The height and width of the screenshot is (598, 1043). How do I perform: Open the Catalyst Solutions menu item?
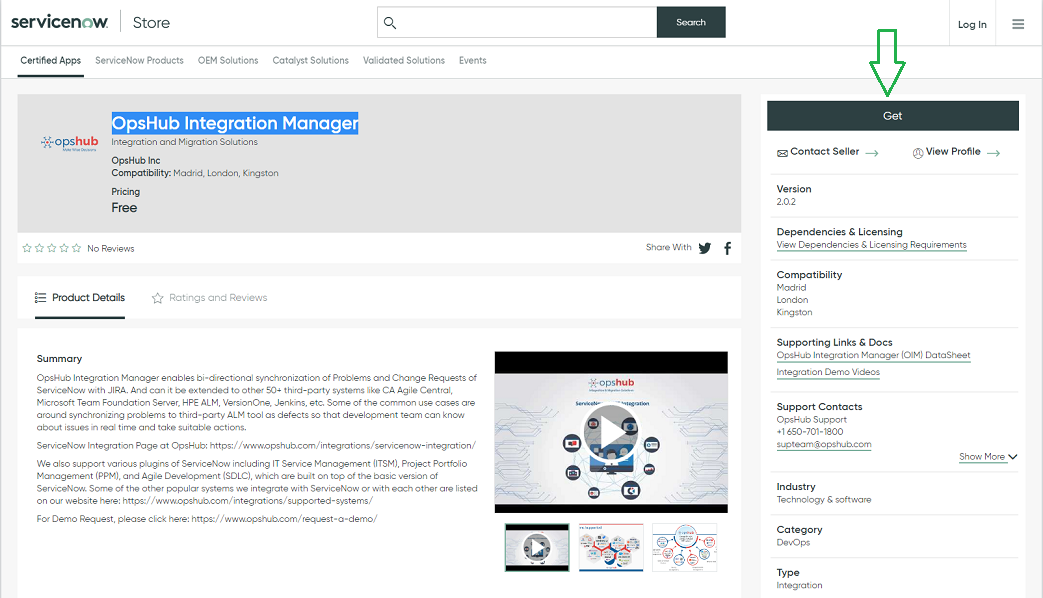click(310, 61)
